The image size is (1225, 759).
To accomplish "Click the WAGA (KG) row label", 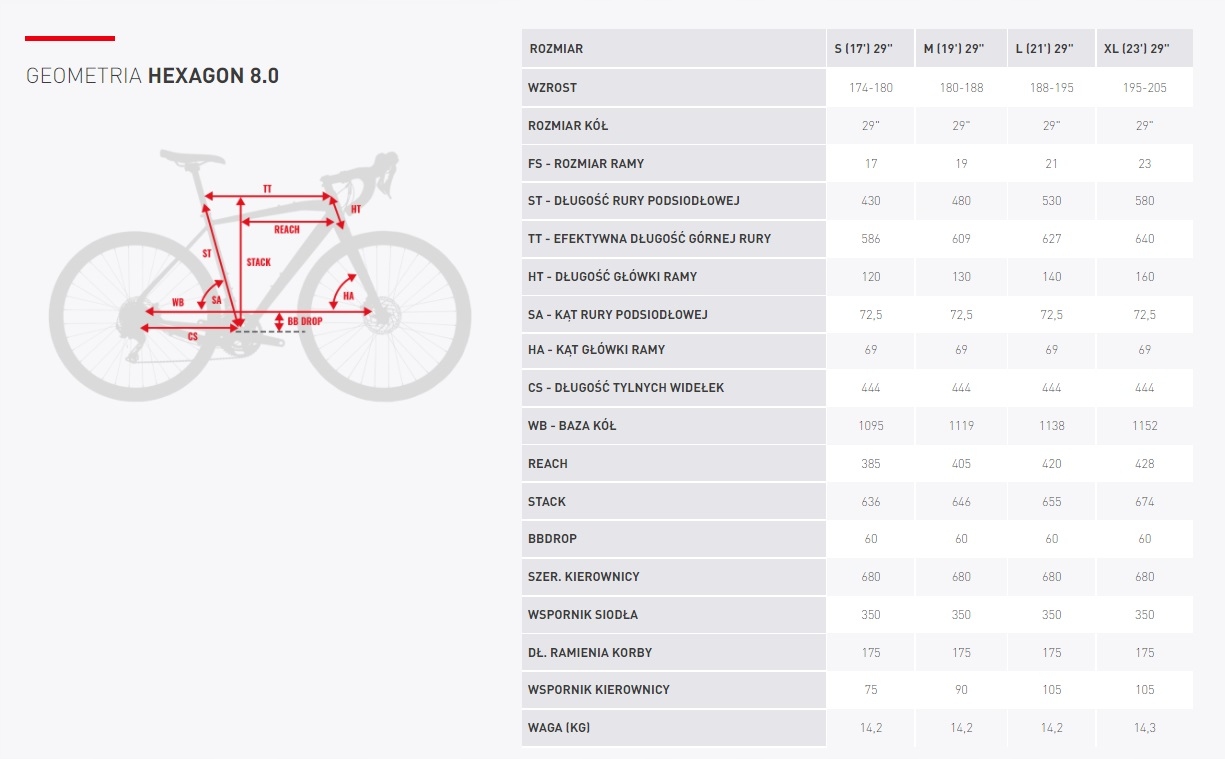I will [559, 727].
